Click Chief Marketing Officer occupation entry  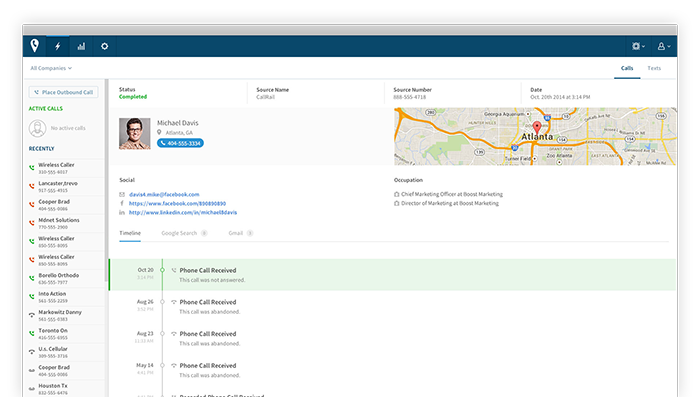click(452, 194)
